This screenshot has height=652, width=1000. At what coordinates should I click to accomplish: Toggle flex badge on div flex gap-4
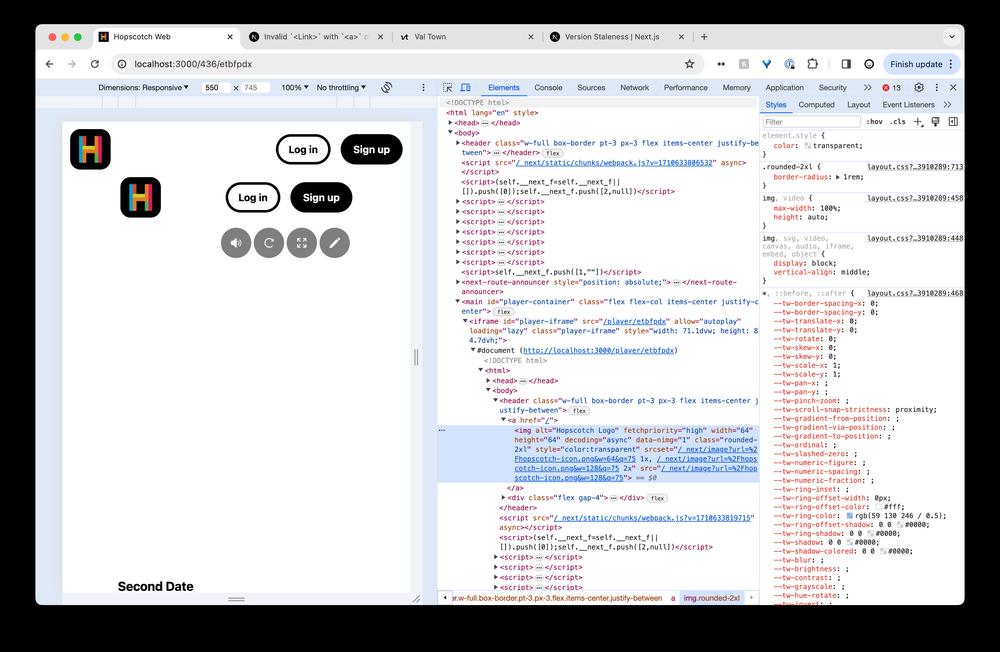pyautogui.click(x=658, y=498)
